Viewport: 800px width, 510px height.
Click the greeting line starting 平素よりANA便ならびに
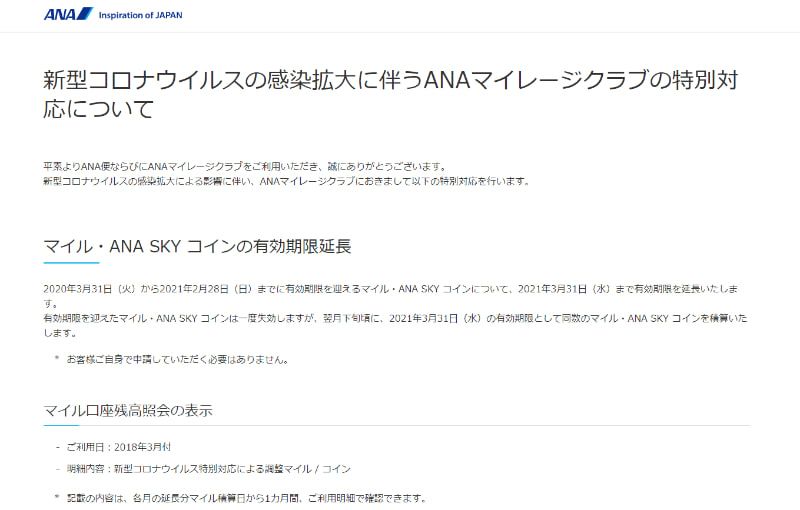click(x=245, y=166)
